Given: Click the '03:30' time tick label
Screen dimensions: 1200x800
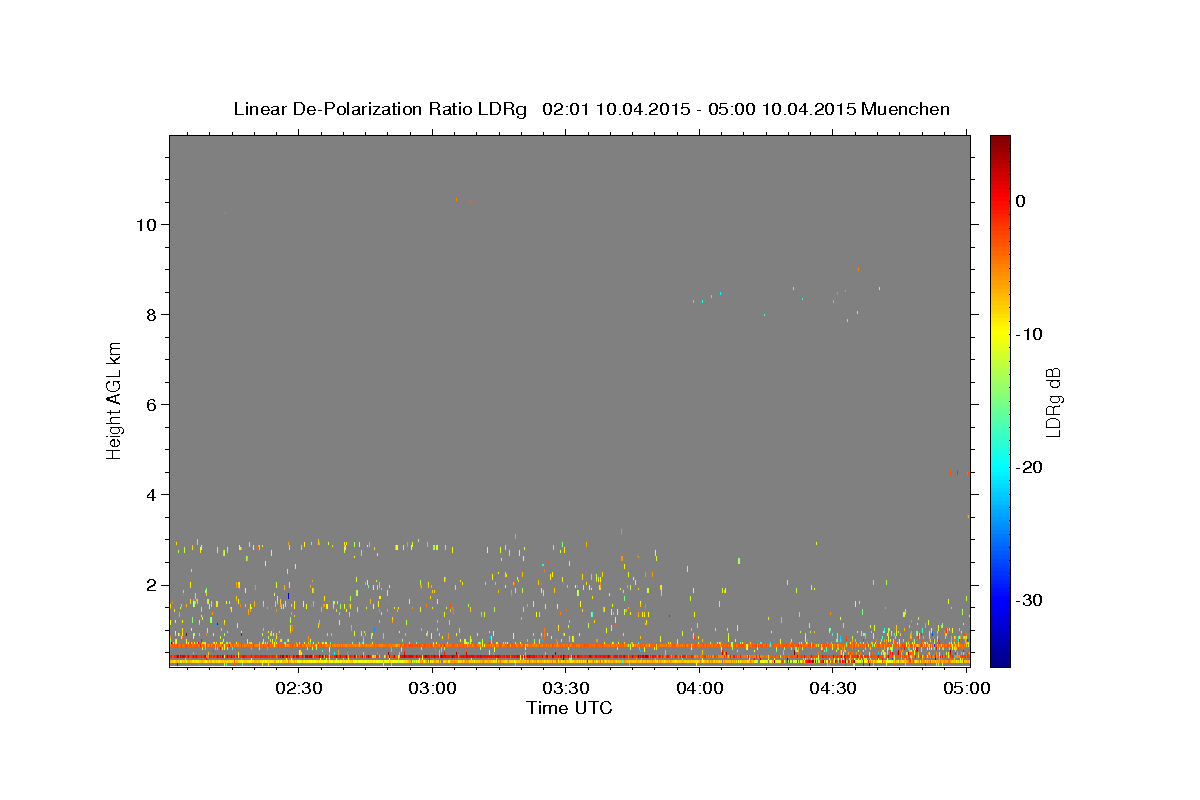Looking at the screenshot, I should tap(566, 688).
